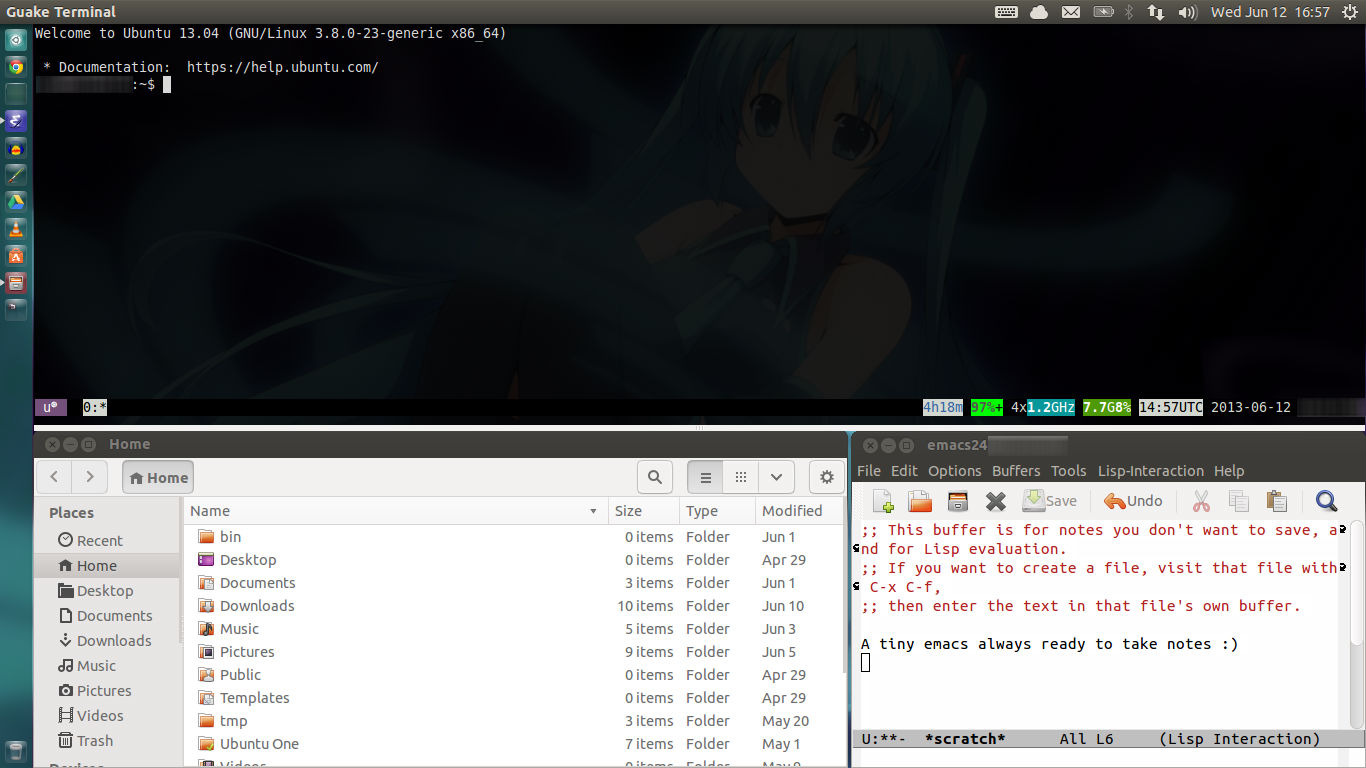Open Ubuntu Software Center from the launcher
Screen dimensions: 1366x768
click(16, 256)
